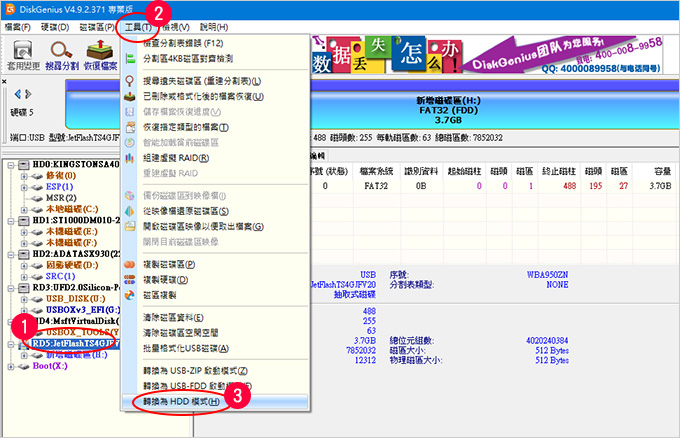Select the MSR(2) partition
Screen dimensions: 680x438
point(61,198)
